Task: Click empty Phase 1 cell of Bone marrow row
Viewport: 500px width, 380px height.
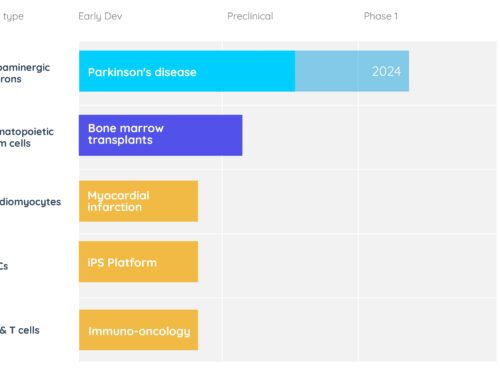Action: pos(427,138)
